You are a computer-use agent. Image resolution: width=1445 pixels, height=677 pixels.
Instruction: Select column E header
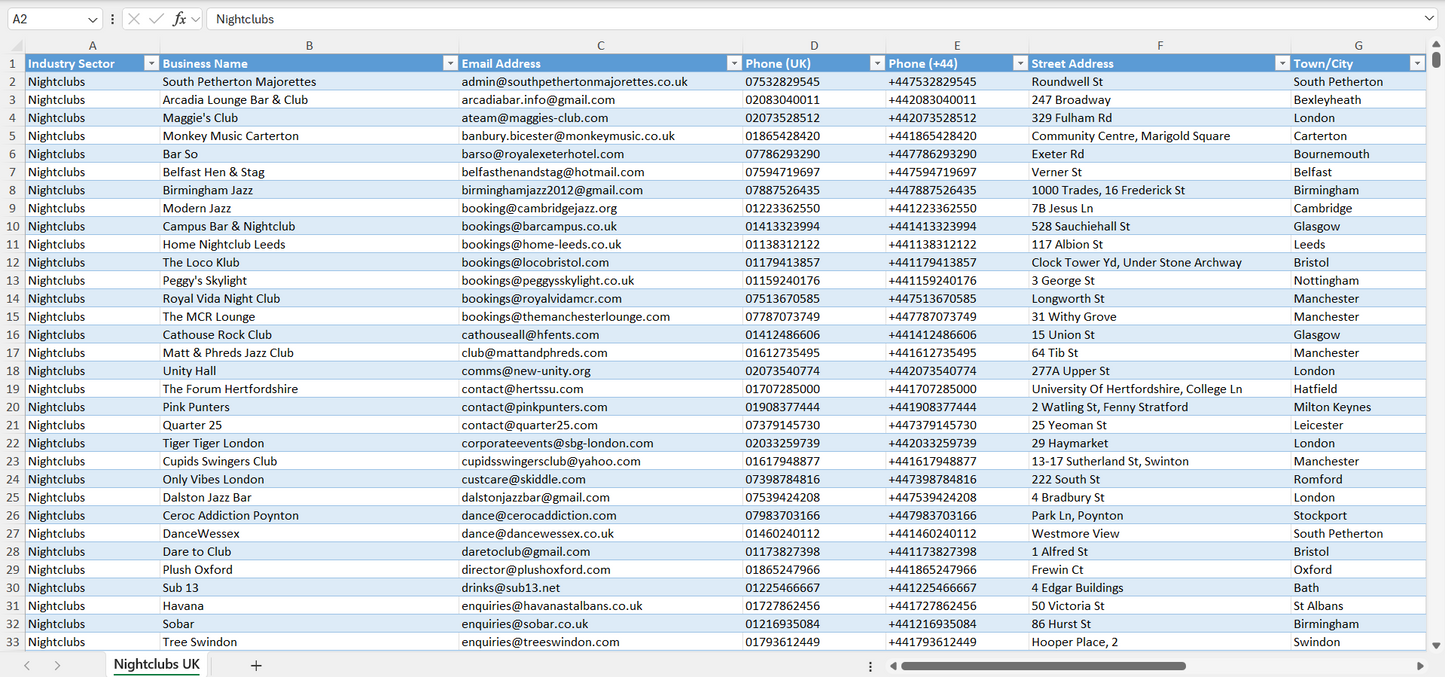957,46
